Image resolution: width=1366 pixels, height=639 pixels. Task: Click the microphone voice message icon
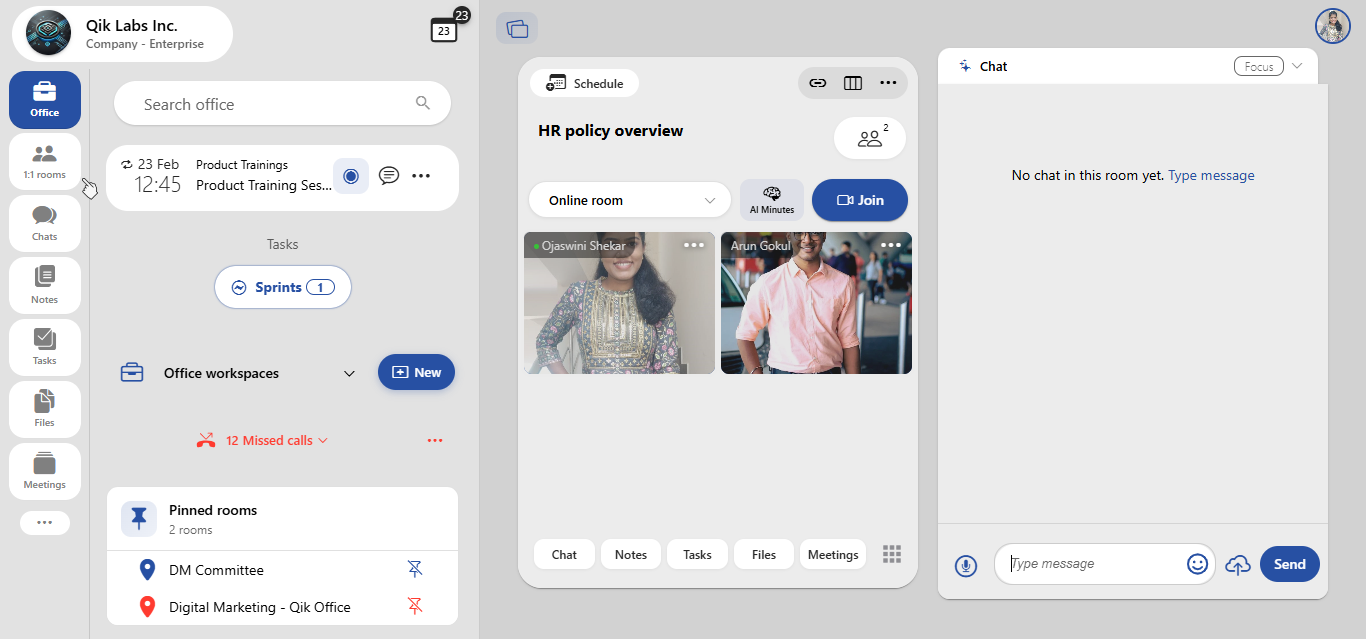(965, 565)
